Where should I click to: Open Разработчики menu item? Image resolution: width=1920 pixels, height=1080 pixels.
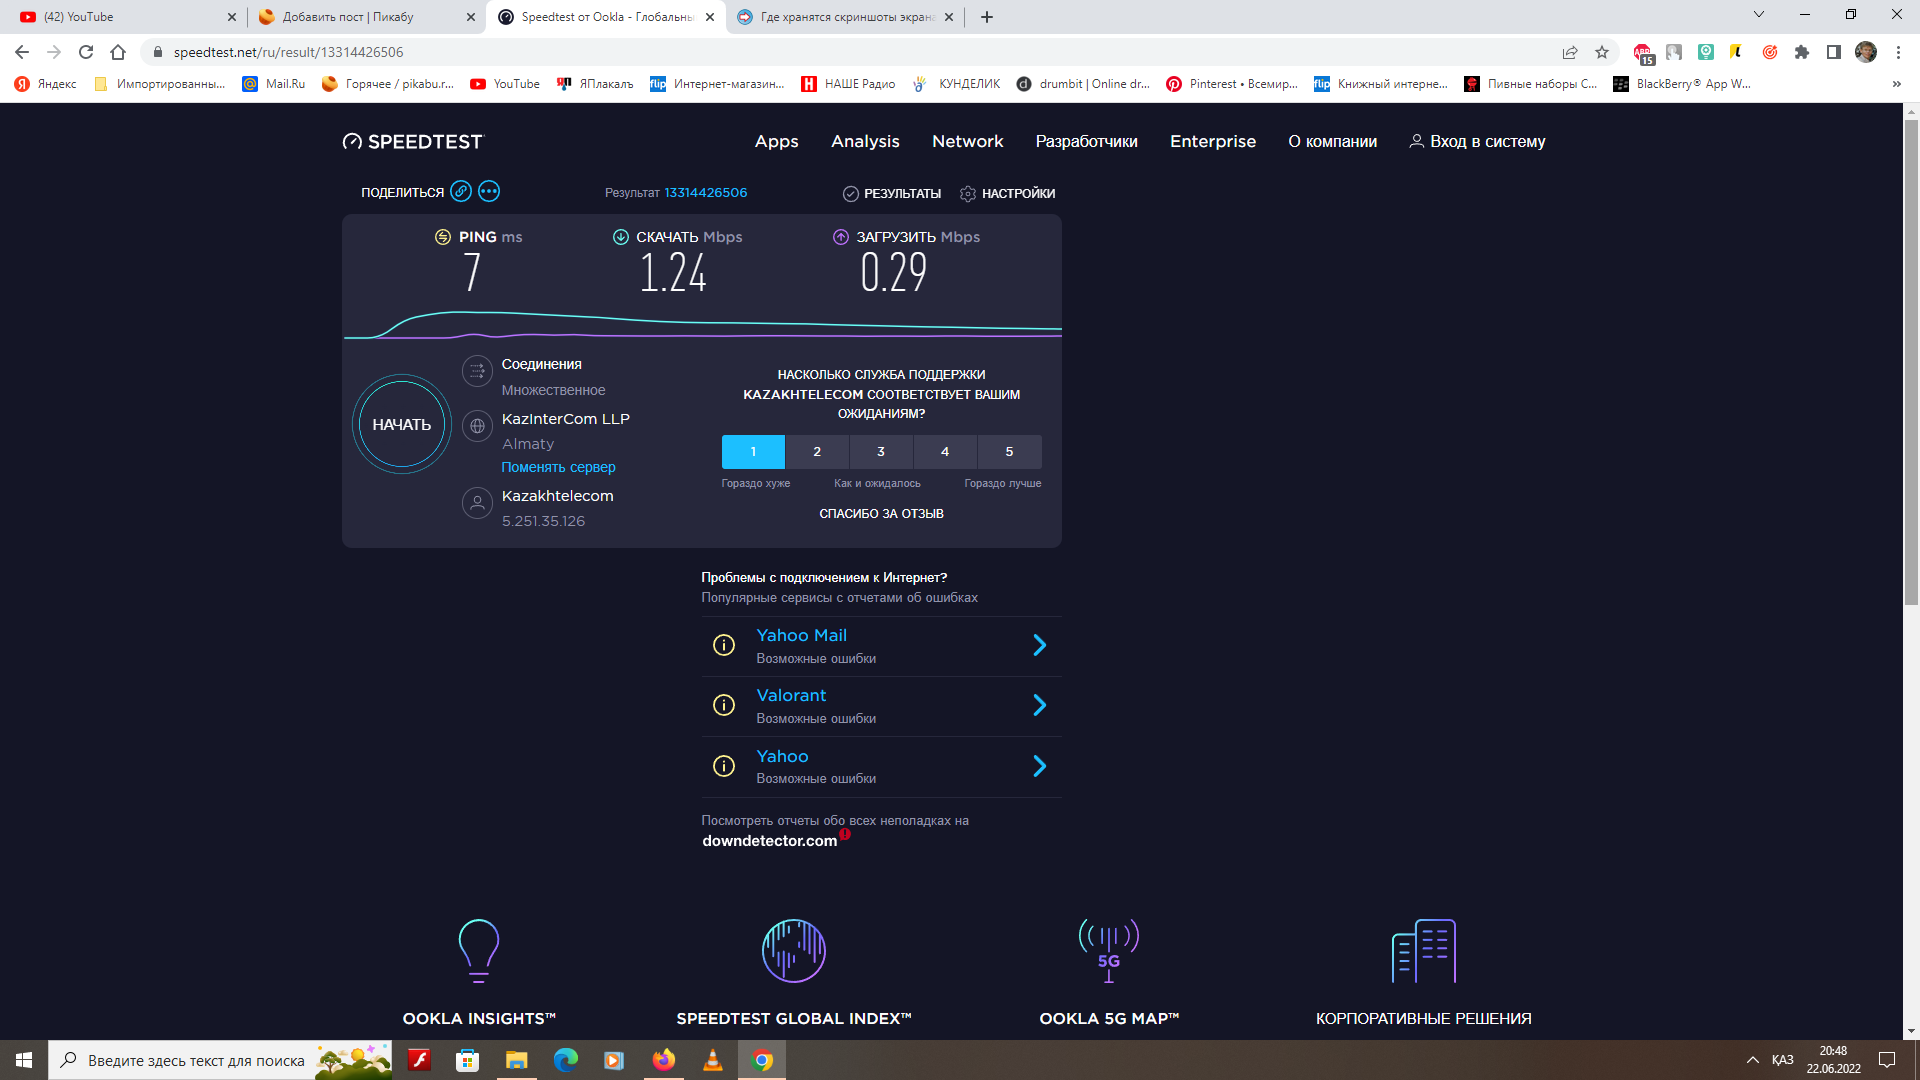tap(1087, 142)
